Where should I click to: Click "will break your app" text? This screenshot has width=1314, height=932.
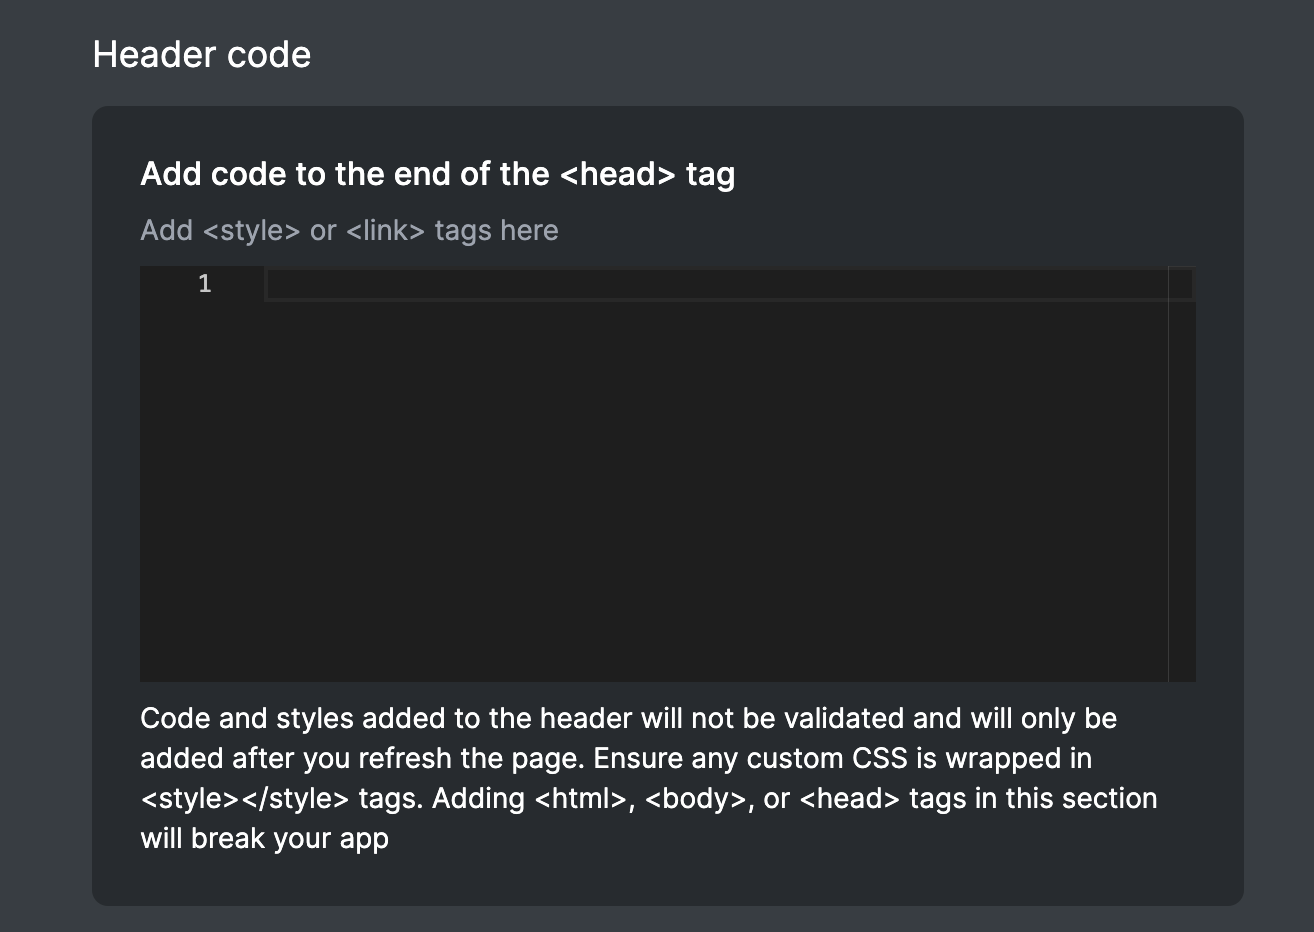pyautogui.click(x=264, y=839)
